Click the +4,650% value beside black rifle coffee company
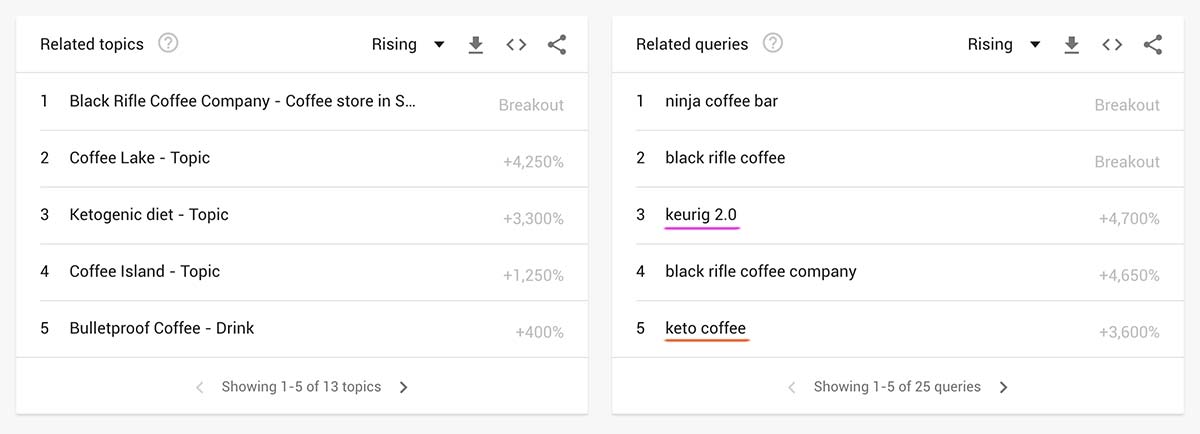Viewport: 1200px width, 434px height. tap(1129, 276)
